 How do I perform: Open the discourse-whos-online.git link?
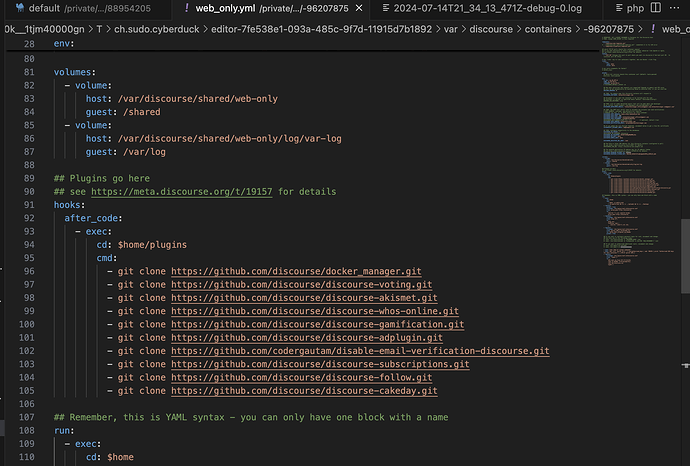click(315, 311)
